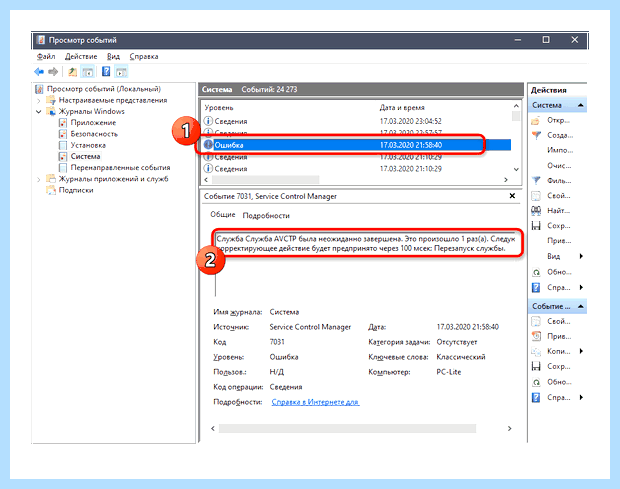
Task: Expand Журналы приложений и служб node
Action: click(x=38, y=179)
